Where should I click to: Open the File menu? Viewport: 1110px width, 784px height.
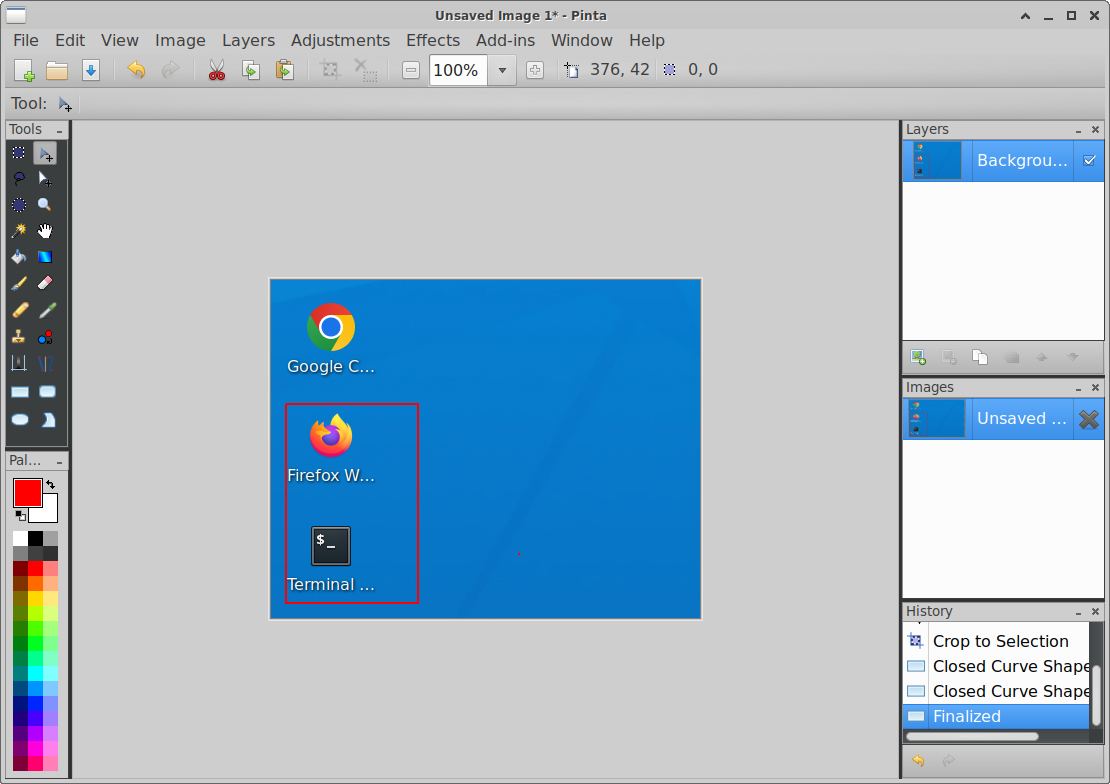point(25,40)
